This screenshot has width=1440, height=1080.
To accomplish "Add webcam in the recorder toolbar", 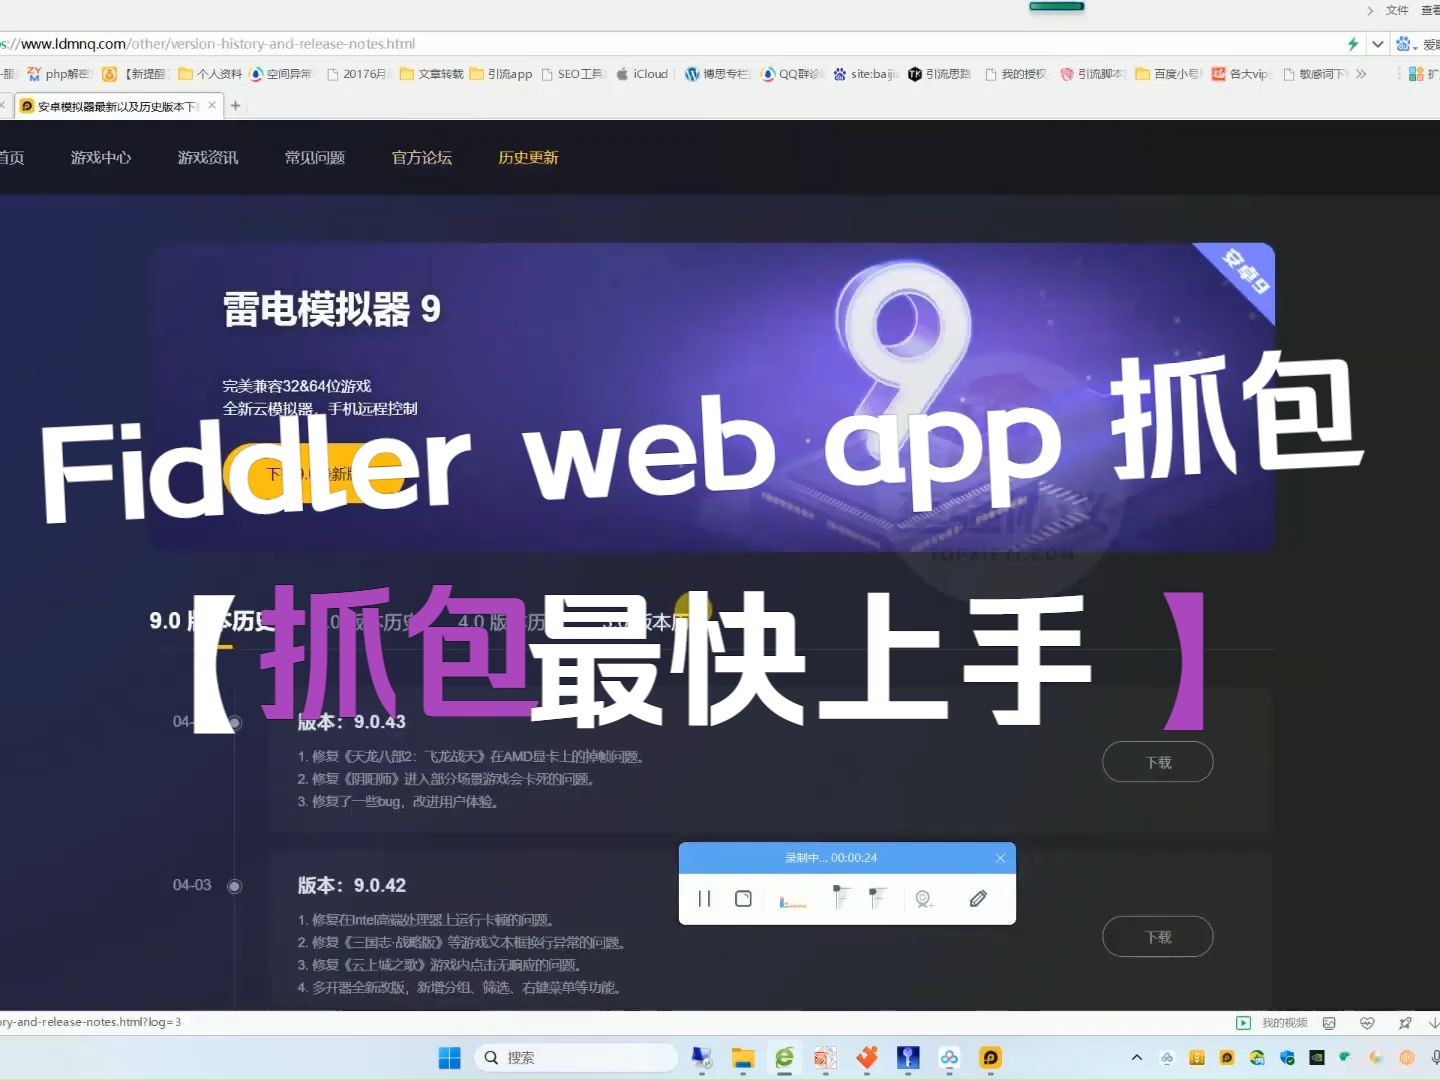I will 924,899.
